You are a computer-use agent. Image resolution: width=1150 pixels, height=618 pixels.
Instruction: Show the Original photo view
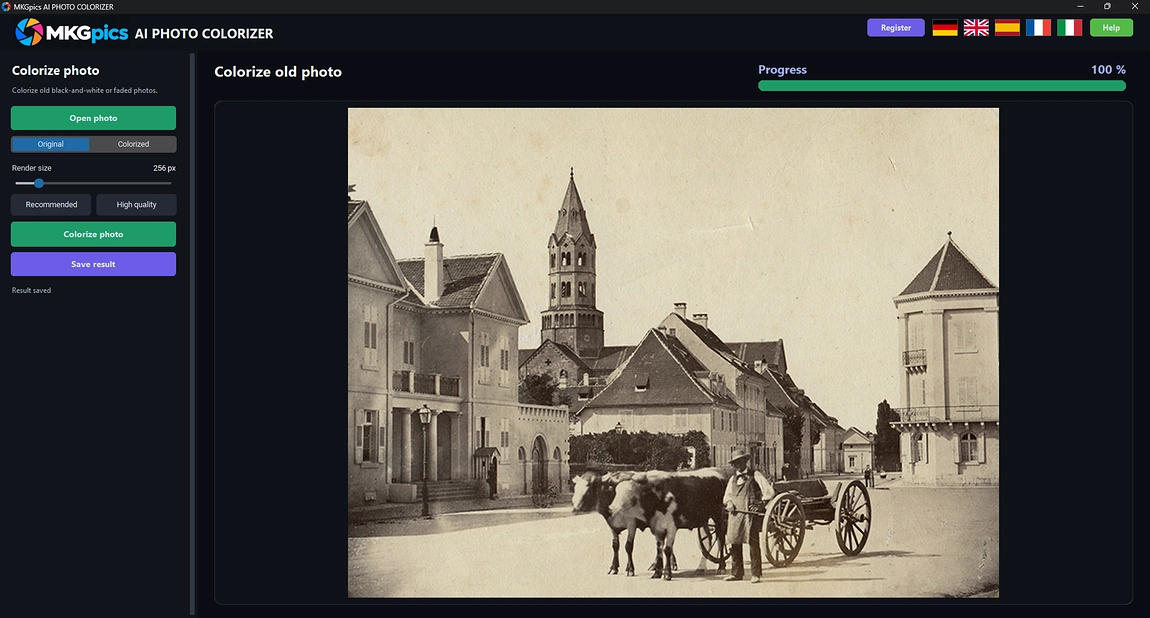click(x=51, y=144)
